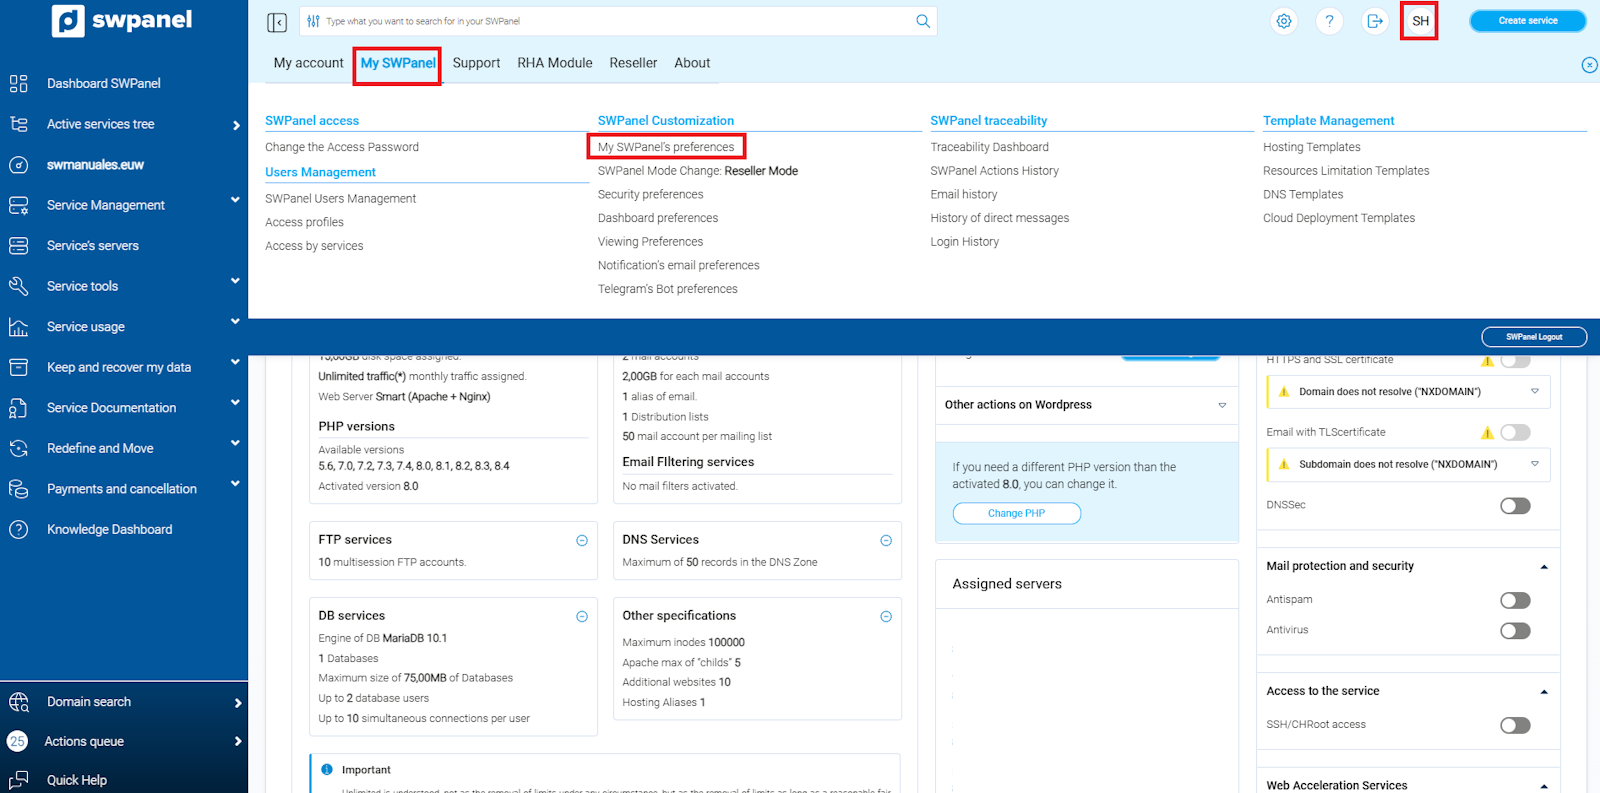Toggle SSH/CHRoot access on
Screen dimensions: 1600x793
click(x=1514, y=725)
